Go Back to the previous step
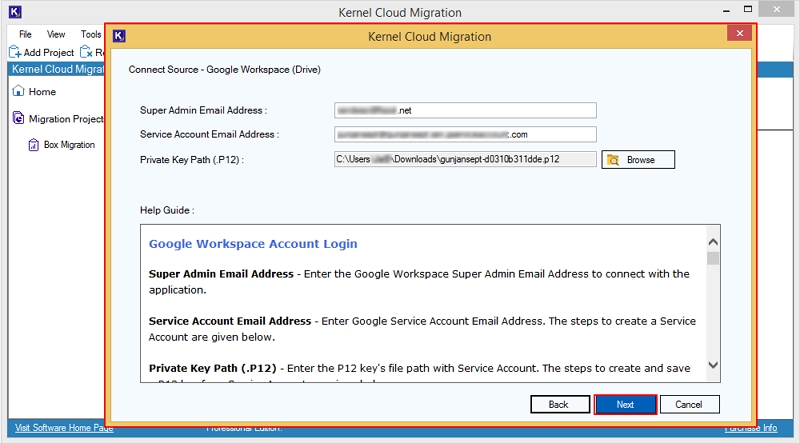 click(x=560, y=404)
